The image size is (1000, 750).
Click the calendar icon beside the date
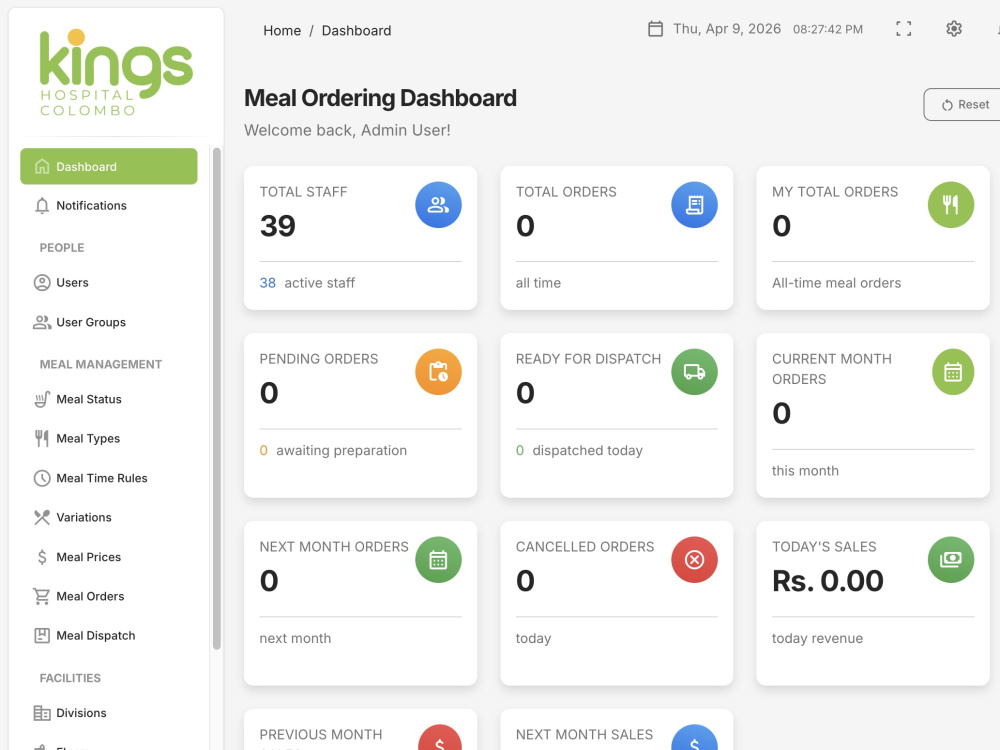pos(655,29)
